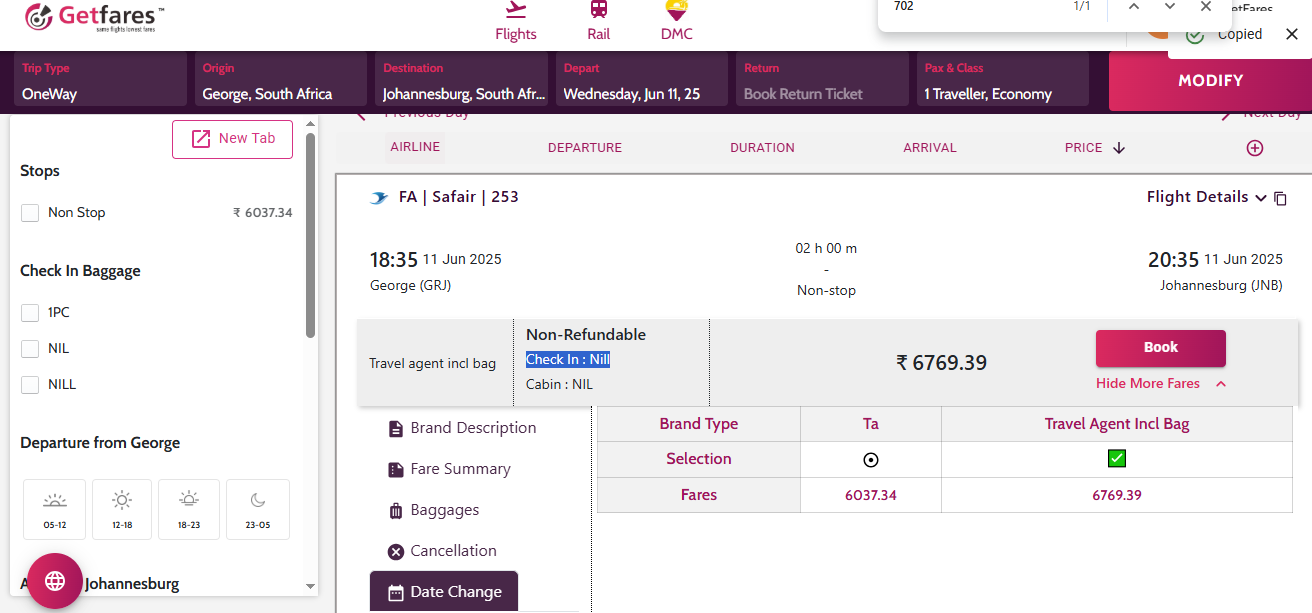This screenshot has width=1312, height=613.
Task: Tick the 1PC baggage checkbox
Action: tap(30, 313)
